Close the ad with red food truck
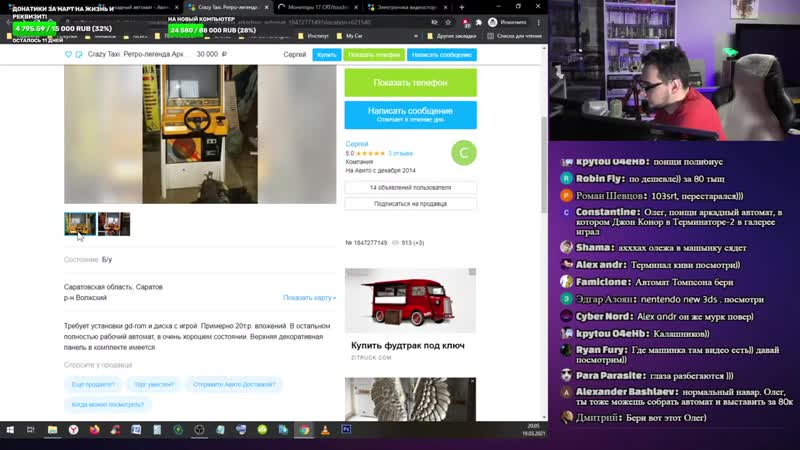 coord(472,272)
